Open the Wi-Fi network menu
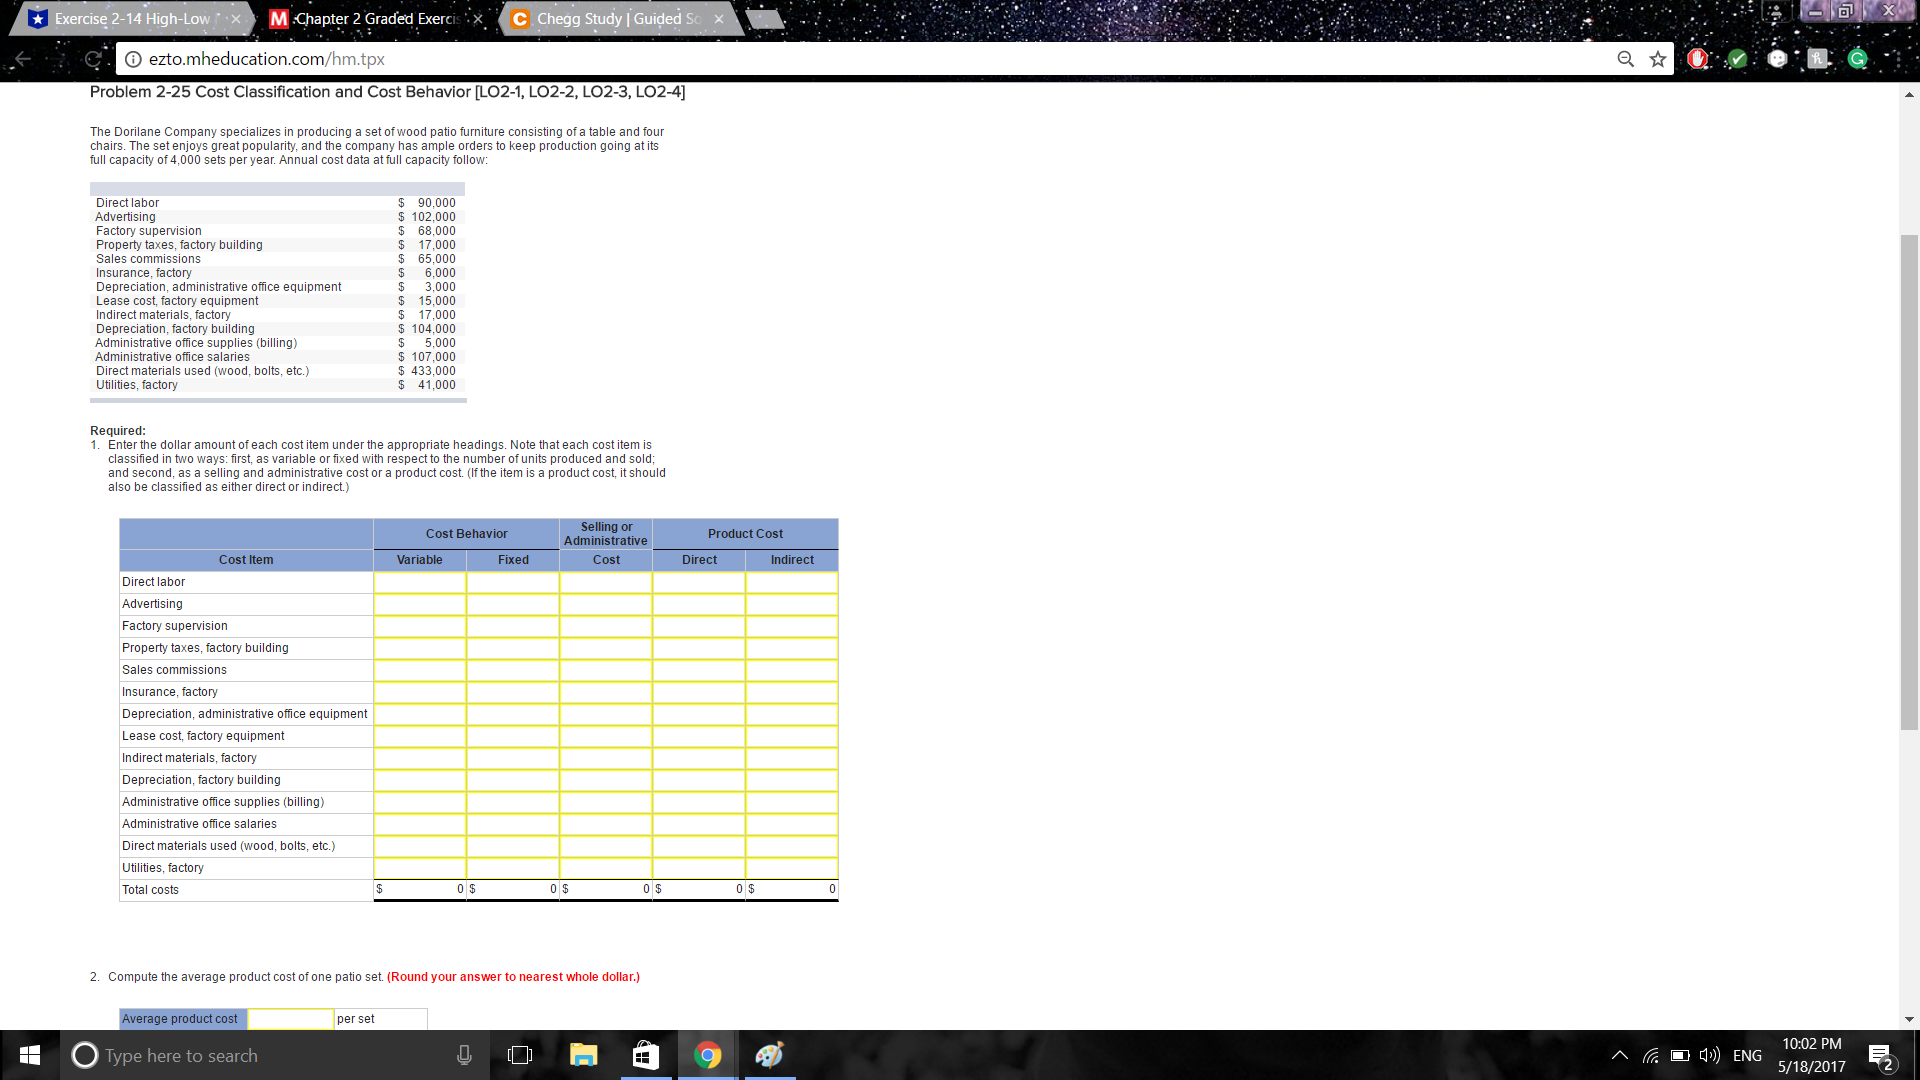1920x1080 pixels. pos(1650,1055)
